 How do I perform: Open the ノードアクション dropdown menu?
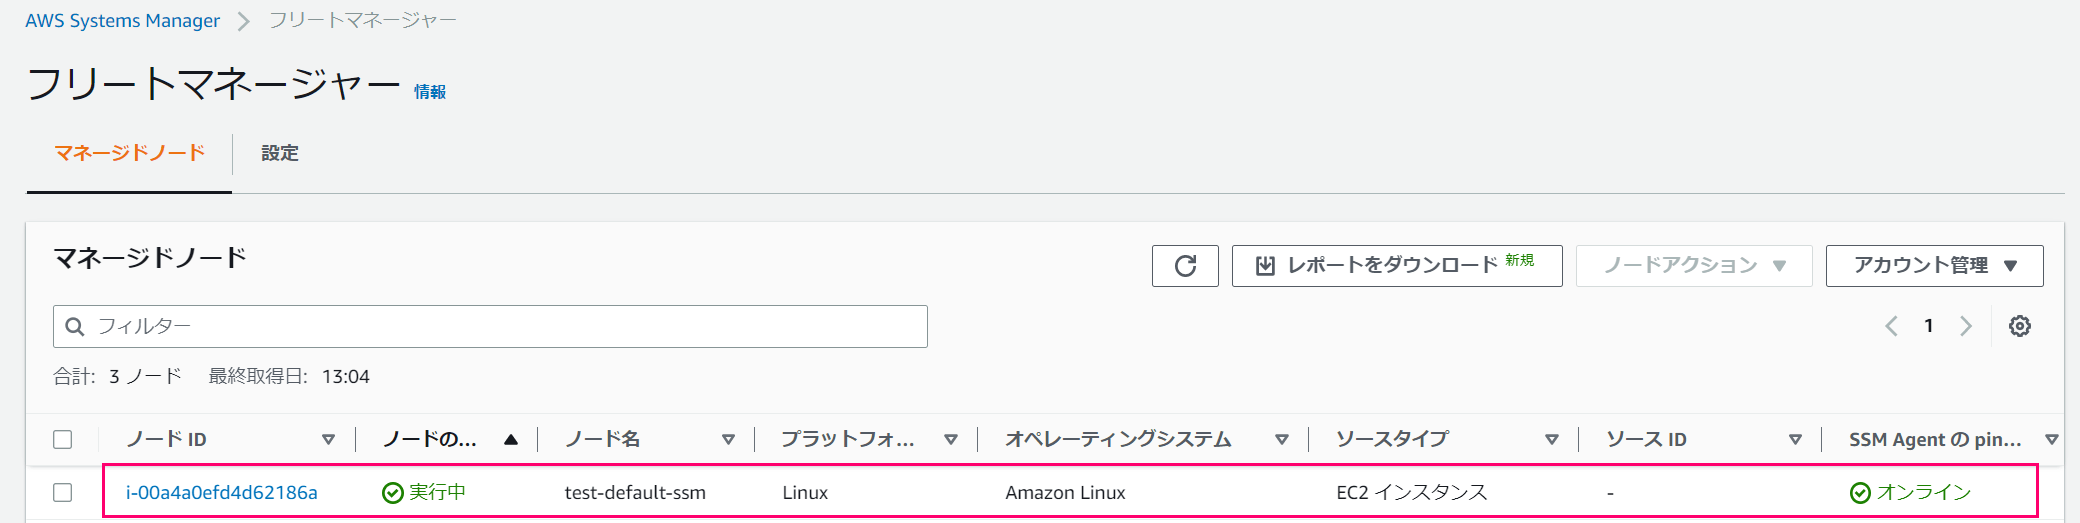1694,266
